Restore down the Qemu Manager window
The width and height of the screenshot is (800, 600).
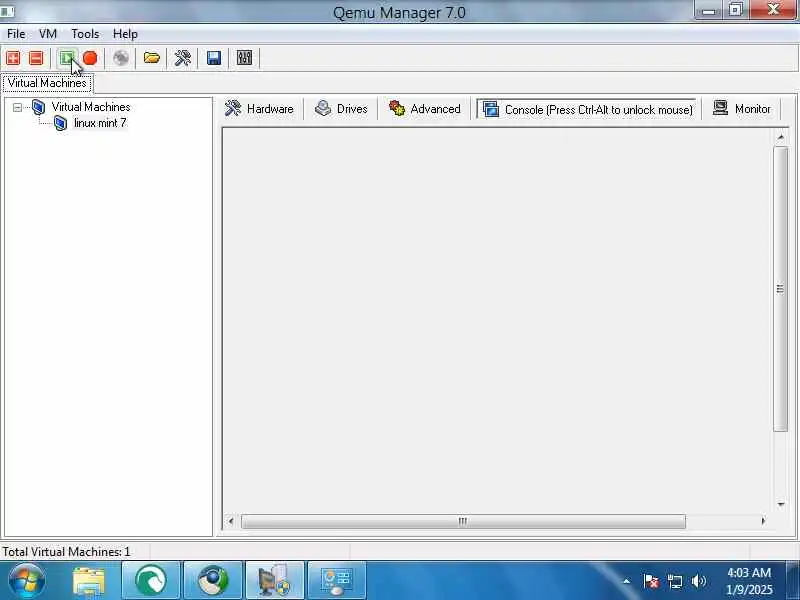[x=736, y=11]
